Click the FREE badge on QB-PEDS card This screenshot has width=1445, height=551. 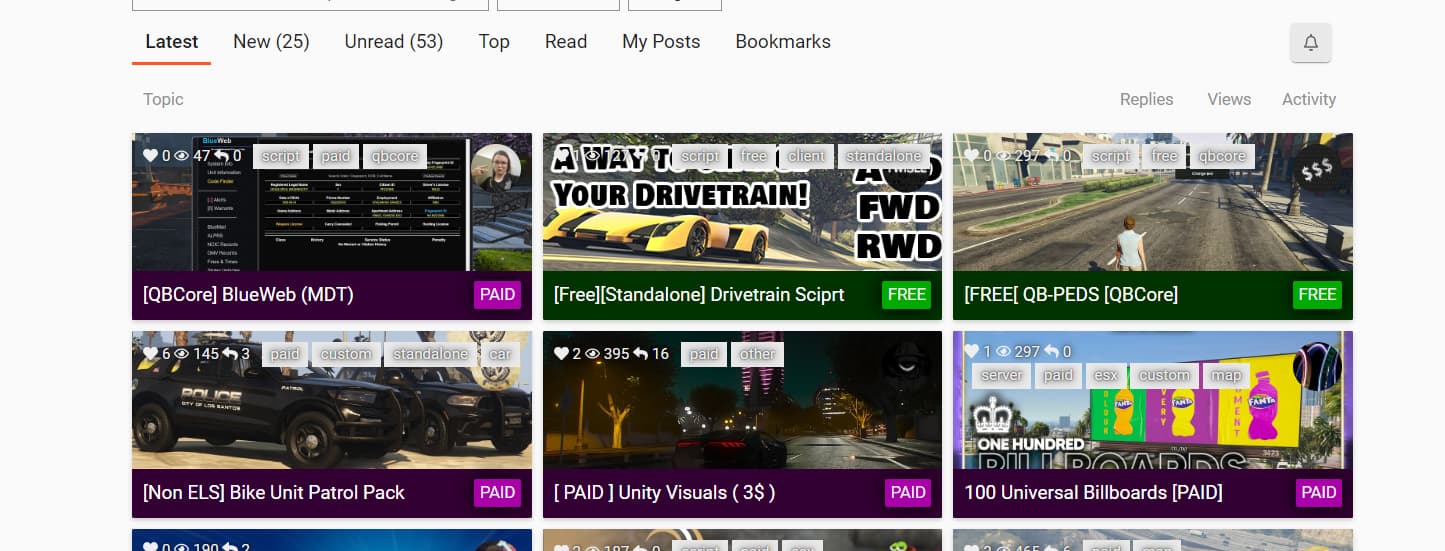pyautogui.click(x=1317, y=295)
